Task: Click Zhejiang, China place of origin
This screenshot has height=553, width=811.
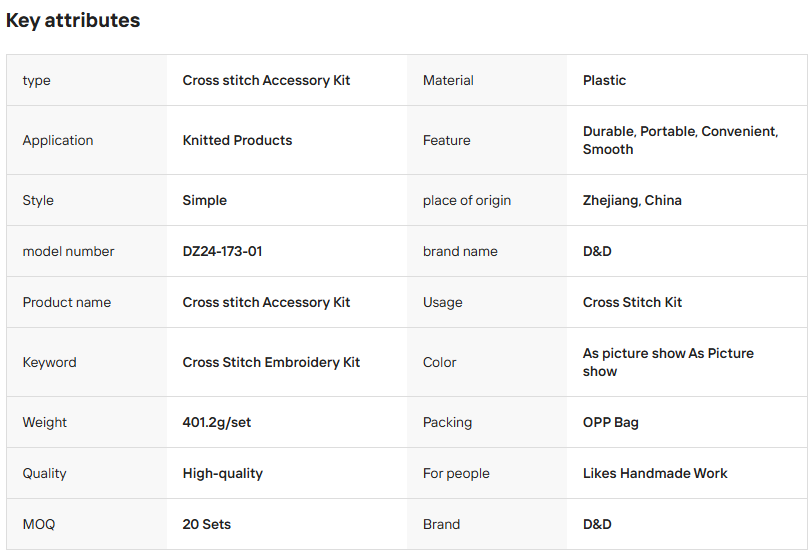Action: coord(632,200)
